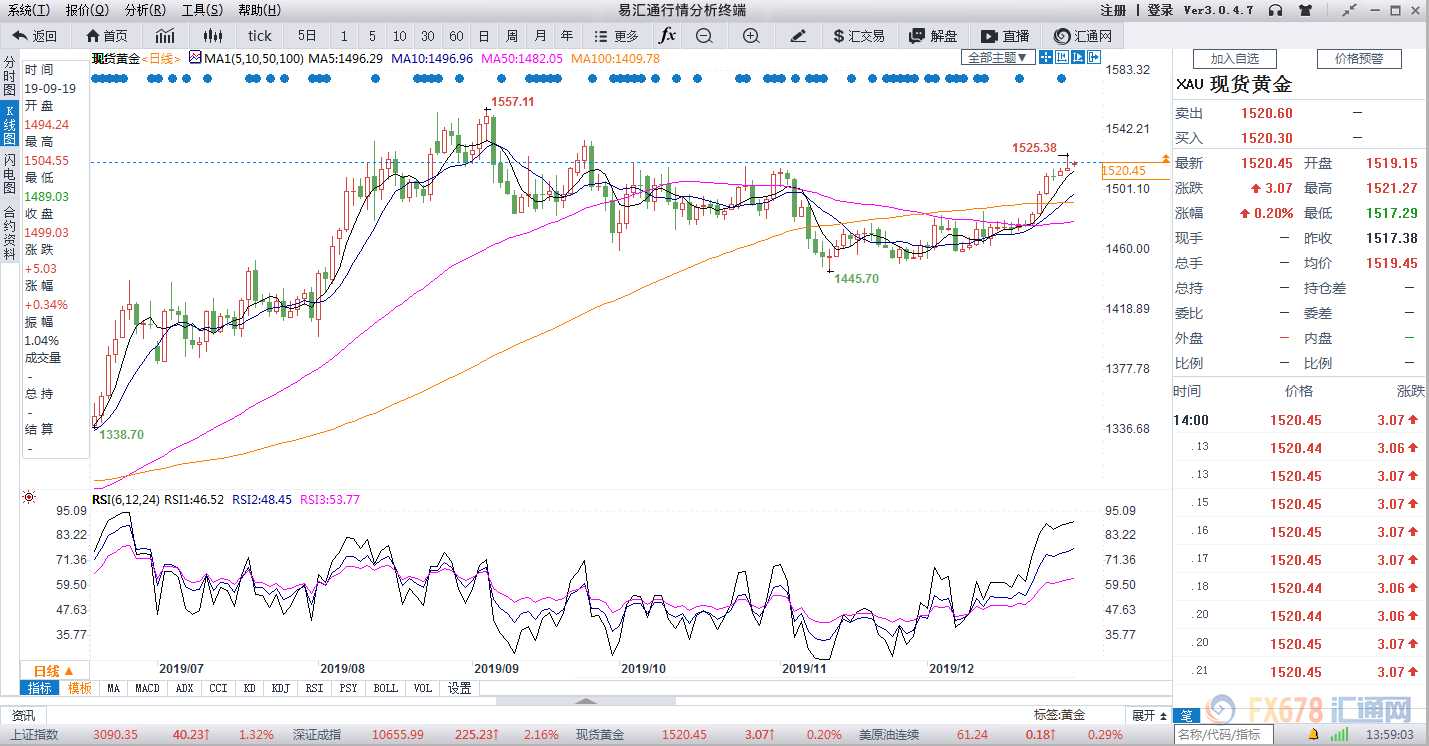Switch to the 分时图 side tab

[9, 76]
